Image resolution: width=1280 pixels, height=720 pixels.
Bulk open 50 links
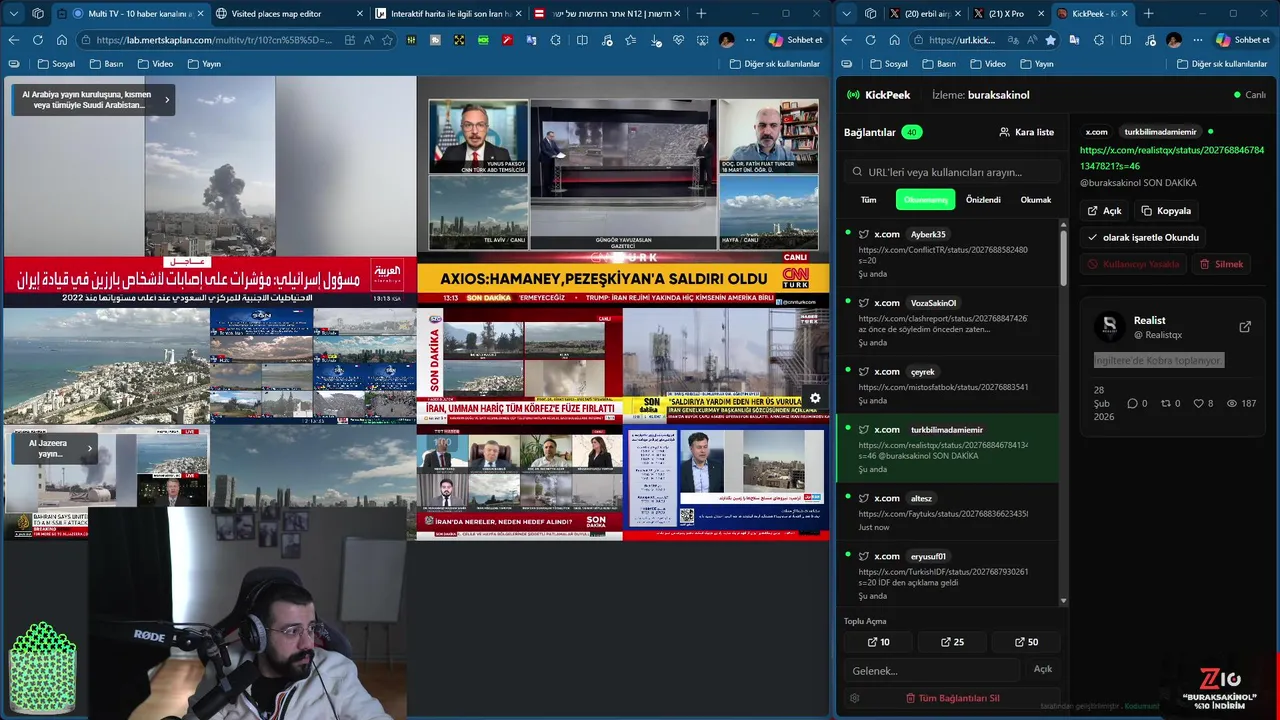tap(1026, 642)
